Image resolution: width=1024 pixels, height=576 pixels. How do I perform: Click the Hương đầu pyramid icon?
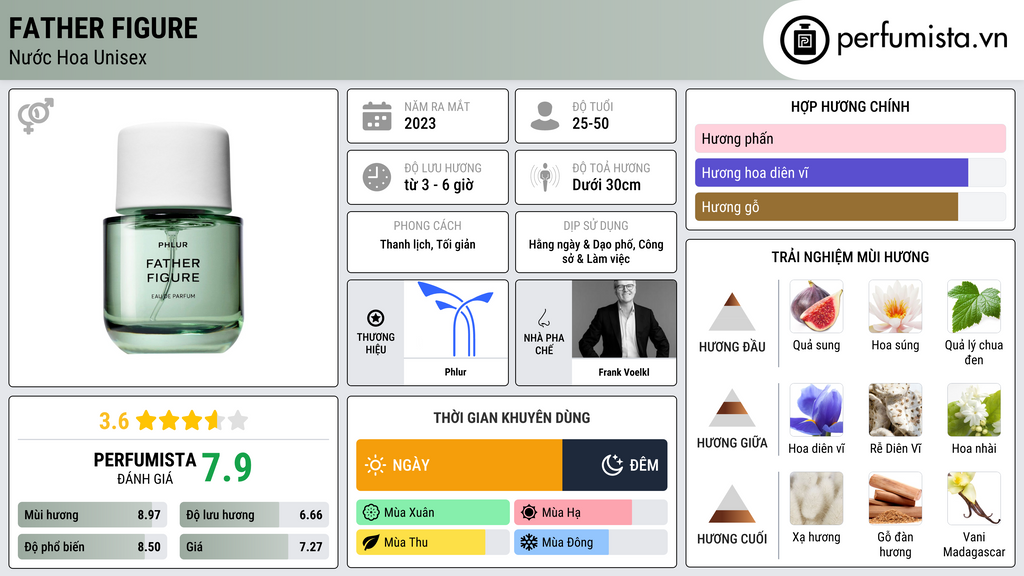click(x=732, y=312)
